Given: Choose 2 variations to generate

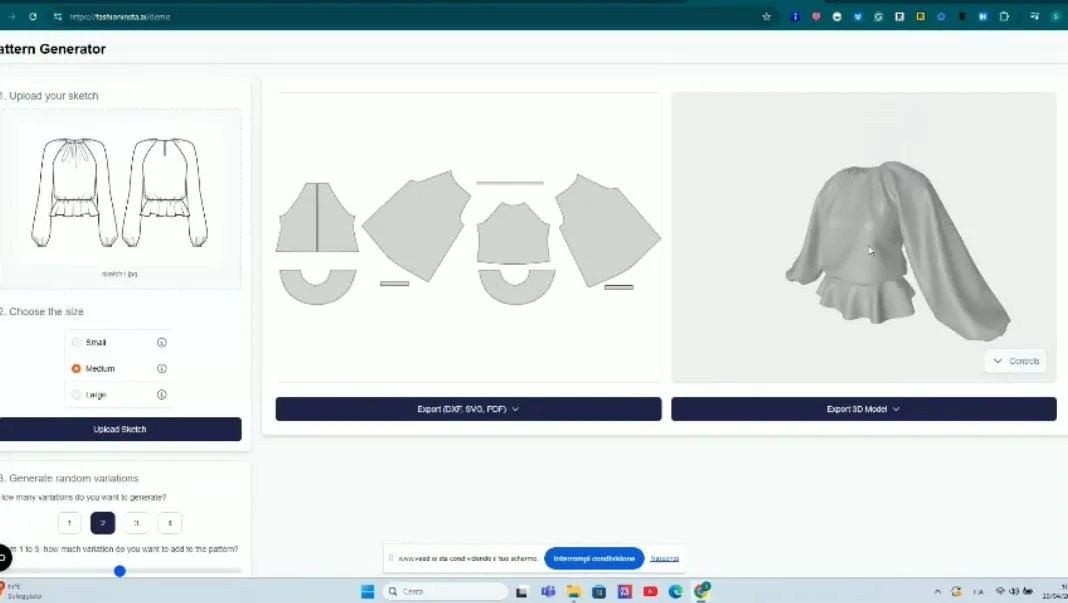Looking at the screenshot, I should pos(103,523).
